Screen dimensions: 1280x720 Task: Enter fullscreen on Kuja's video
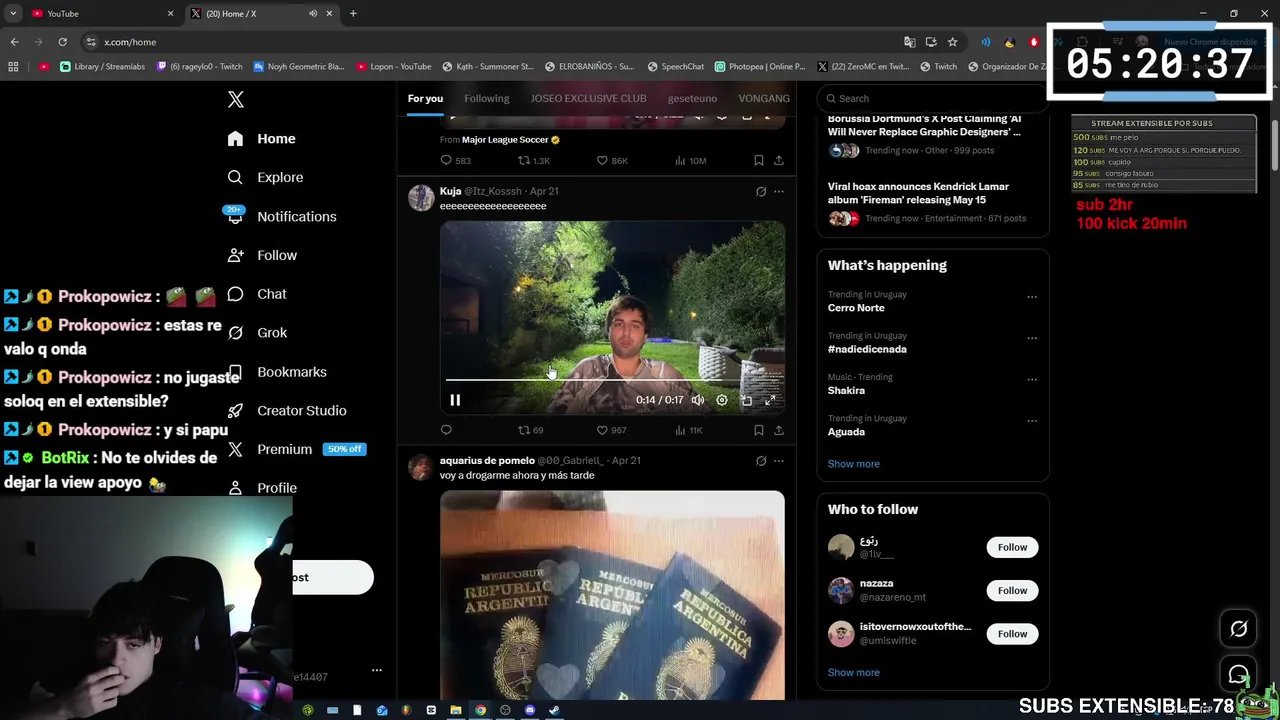[770, 400]
